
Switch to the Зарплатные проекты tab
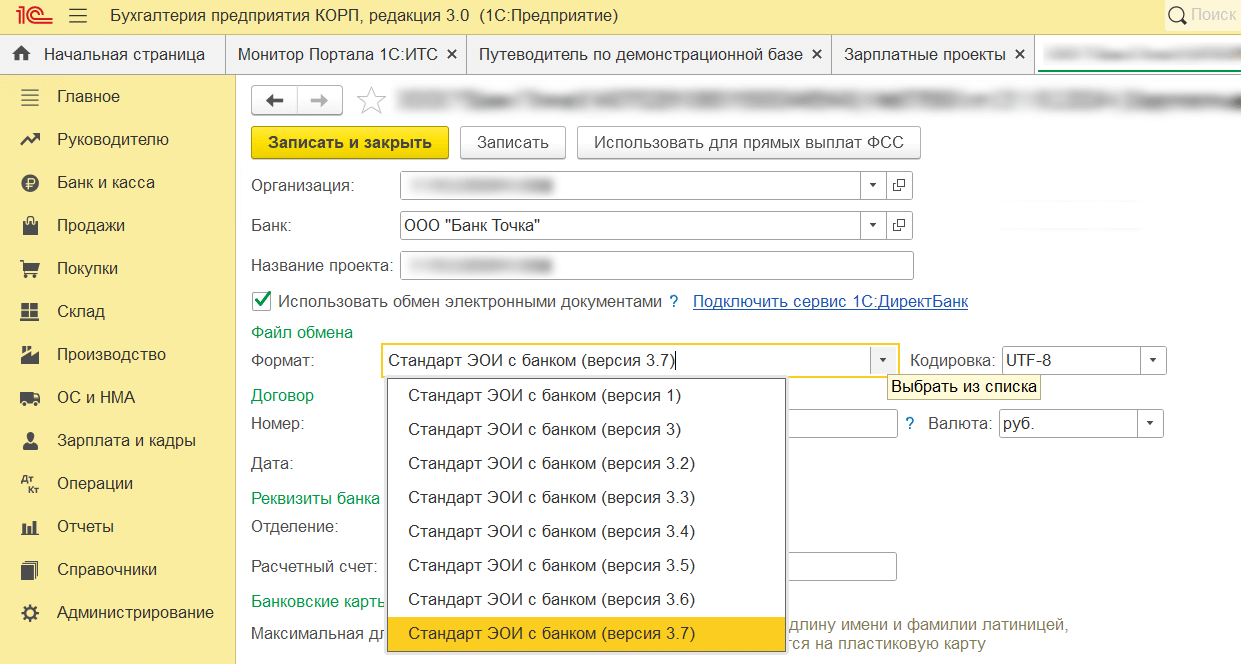925,55
